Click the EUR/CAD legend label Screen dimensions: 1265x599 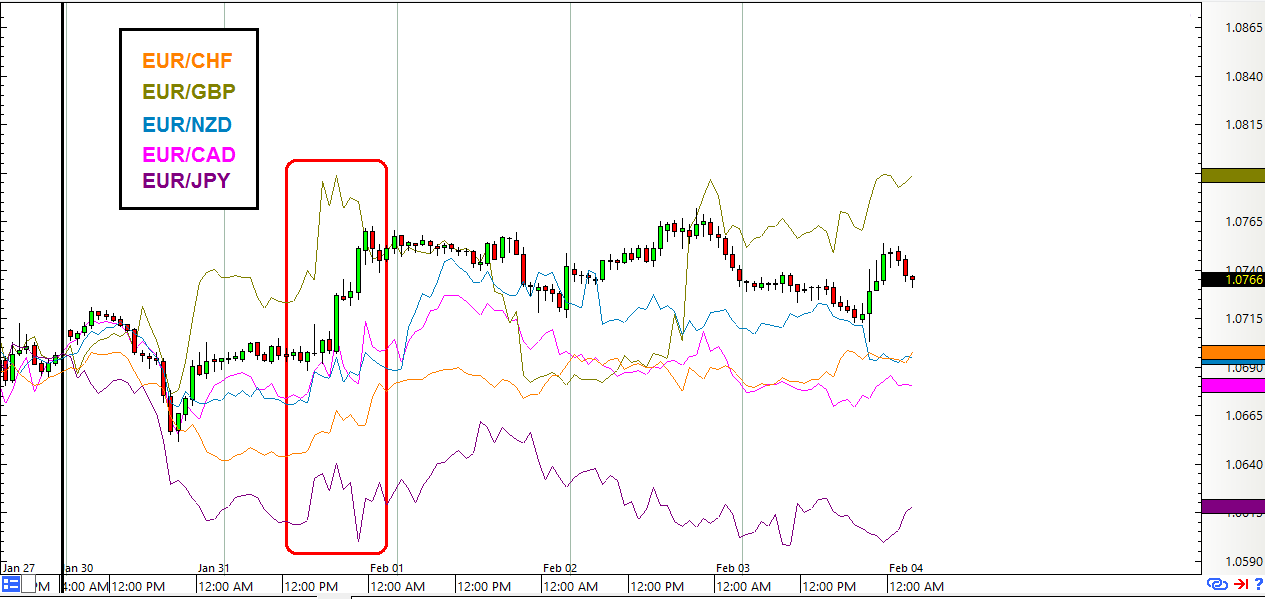189,155
